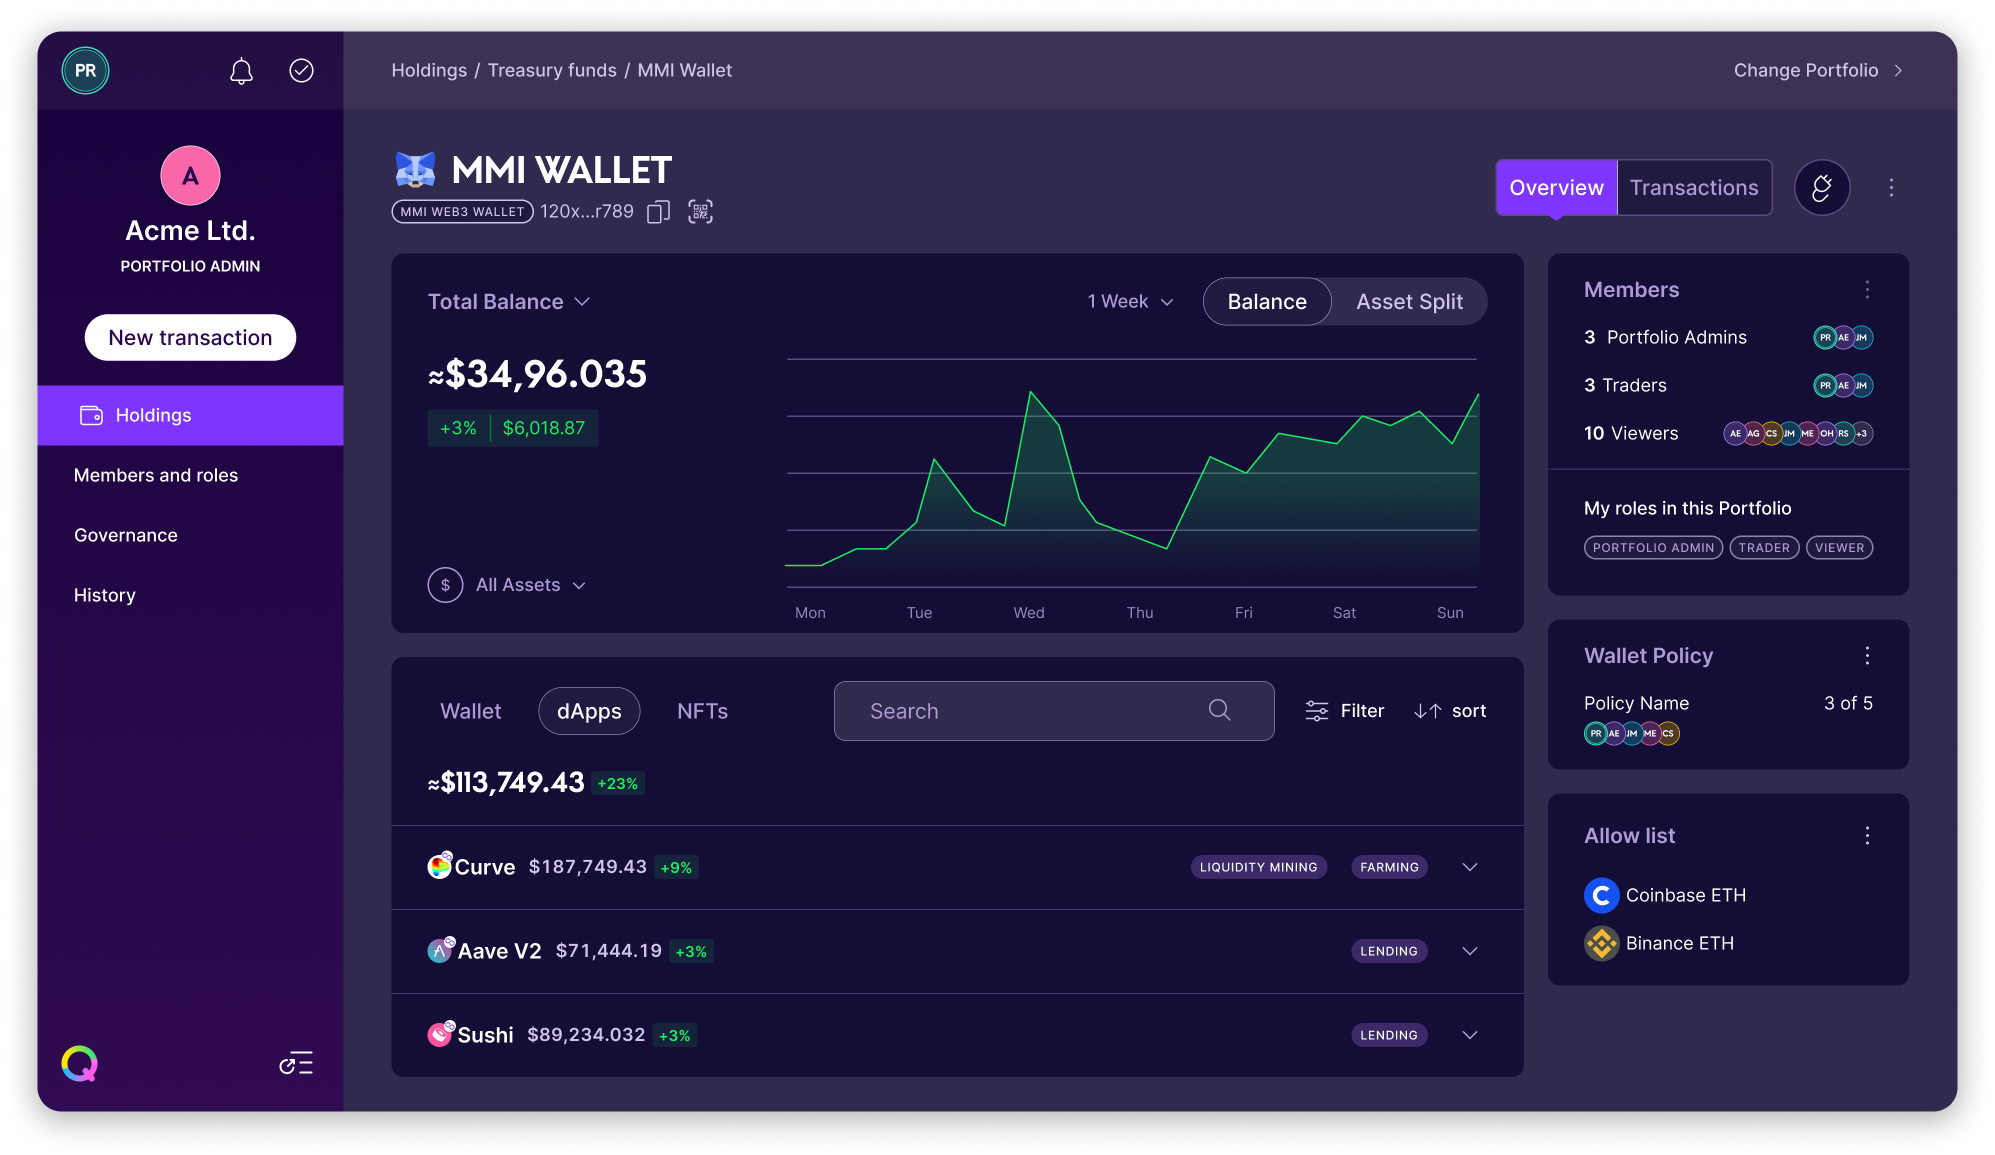Open the All Assets dollar icon
The width and height of the screenshot is (1995, 1155).
(445, 584)
